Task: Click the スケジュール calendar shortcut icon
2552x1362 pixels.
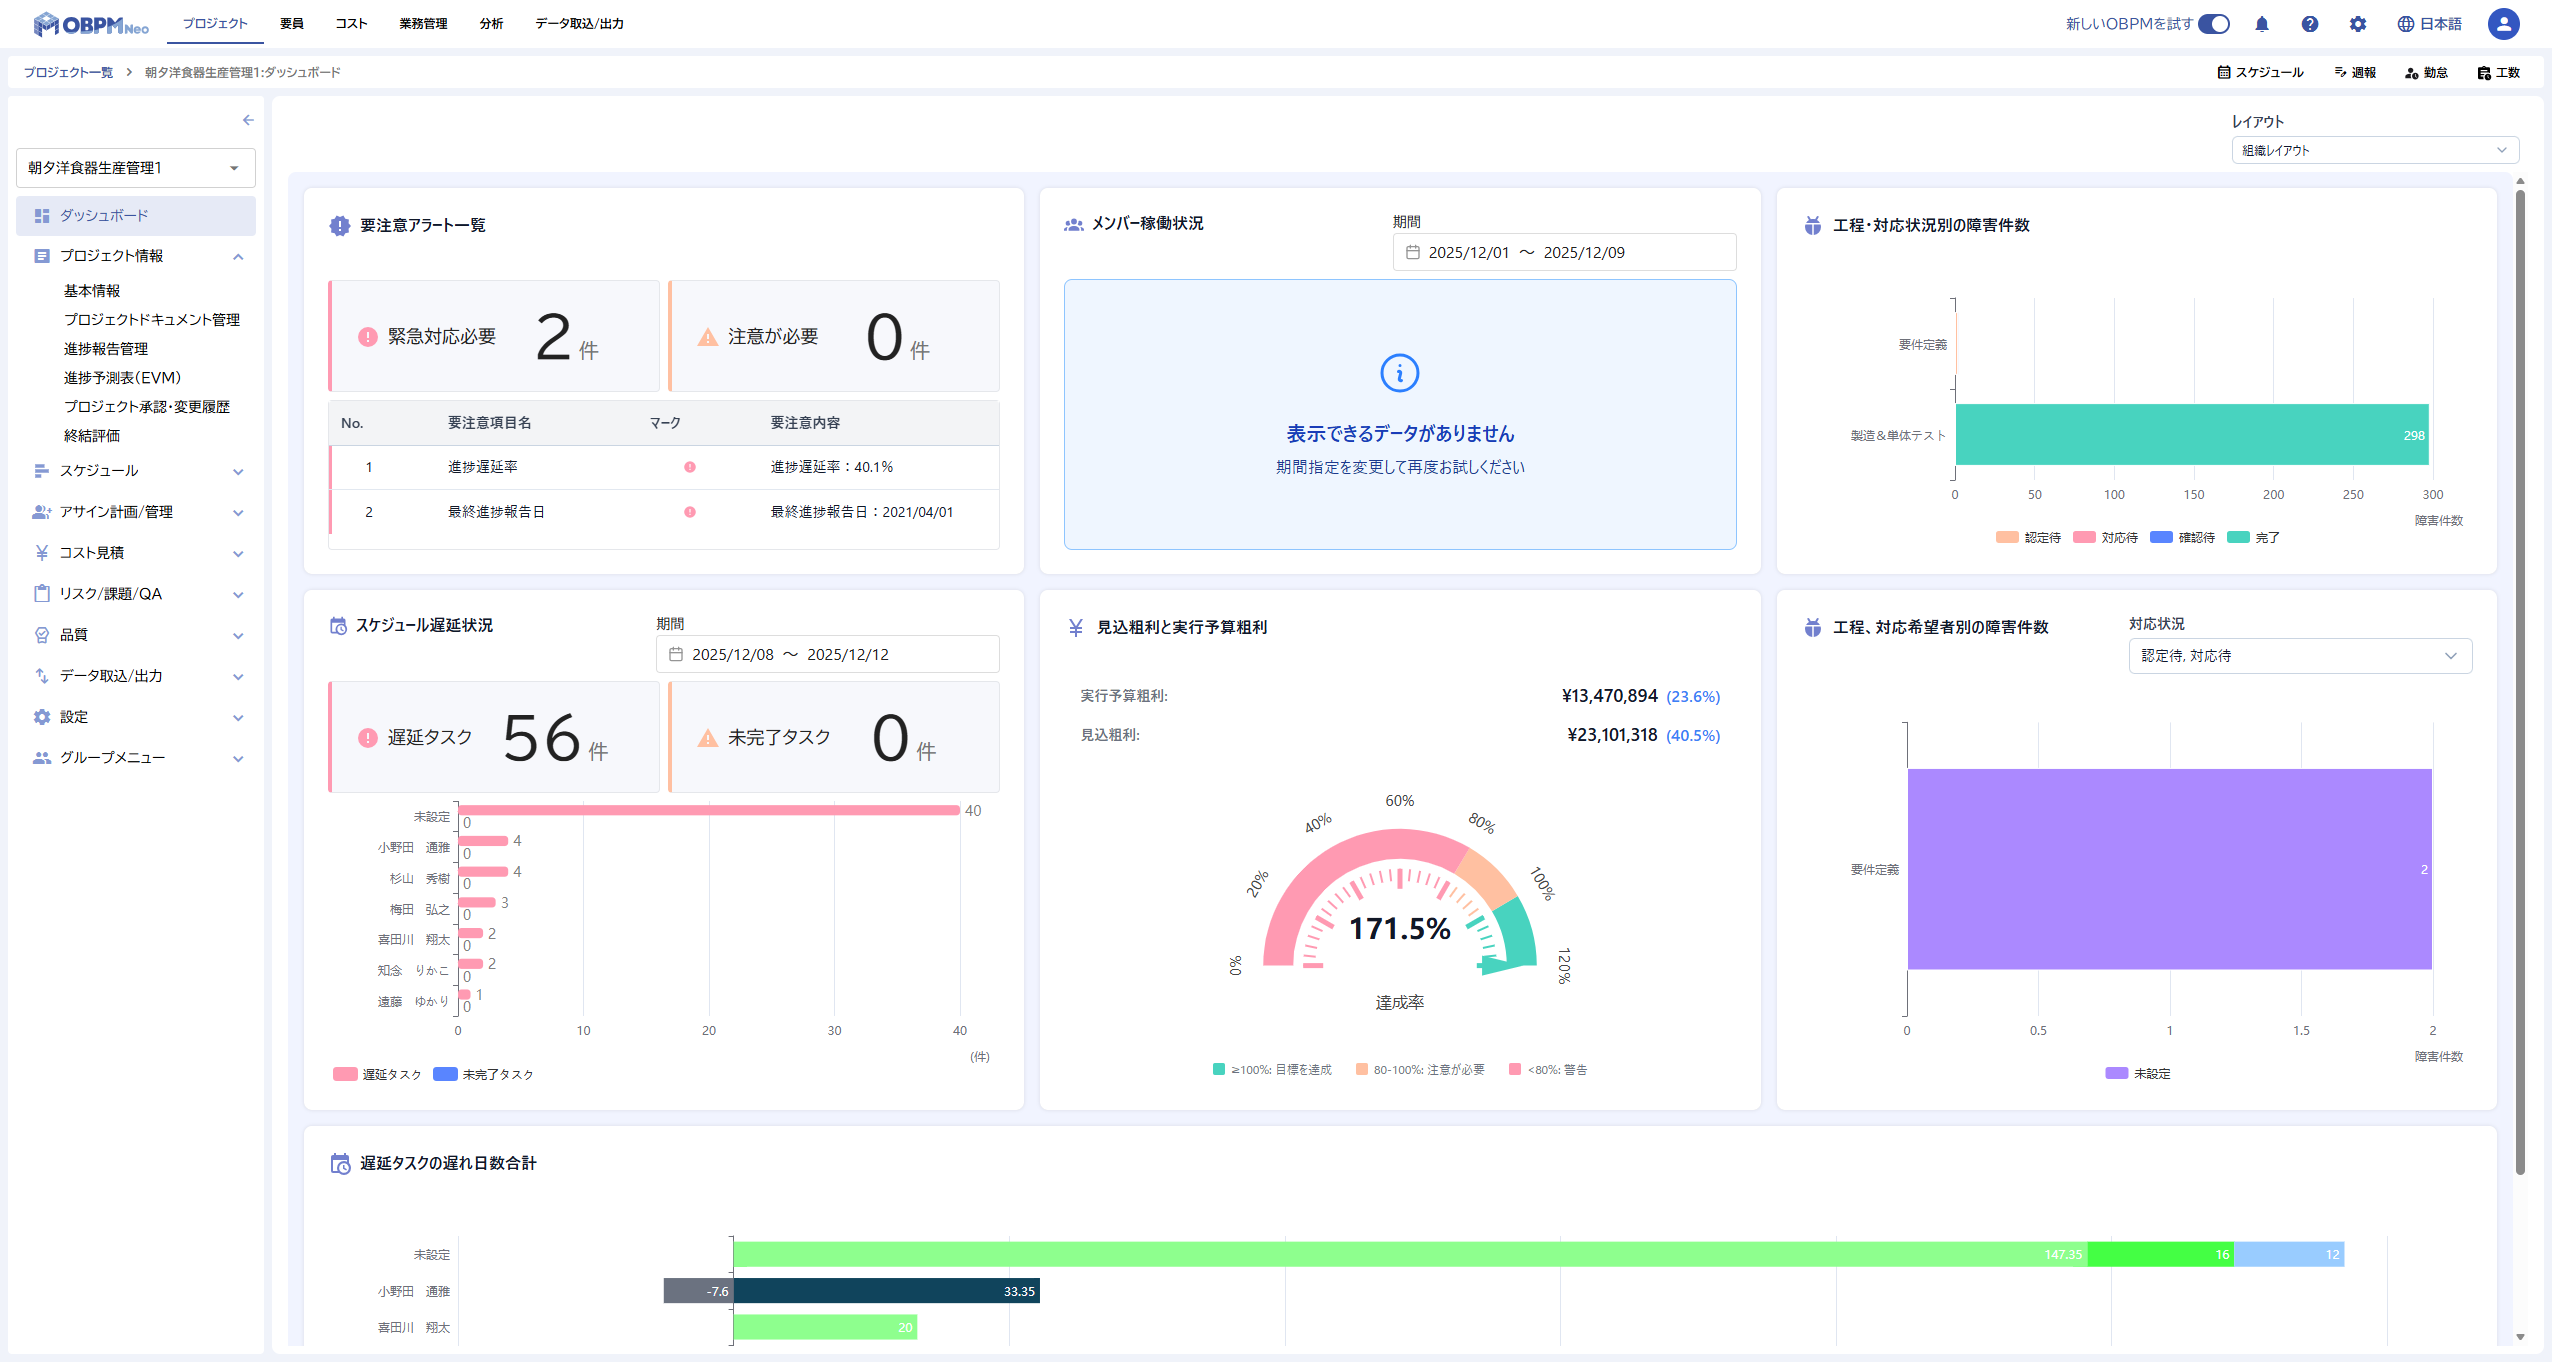Action: [2224, 72]
